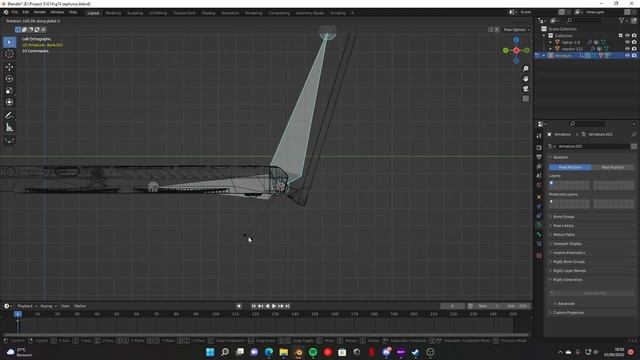Disable Collection in renders camera icon
The height and width of the screenshot is (360, 640).
[634, 36]
